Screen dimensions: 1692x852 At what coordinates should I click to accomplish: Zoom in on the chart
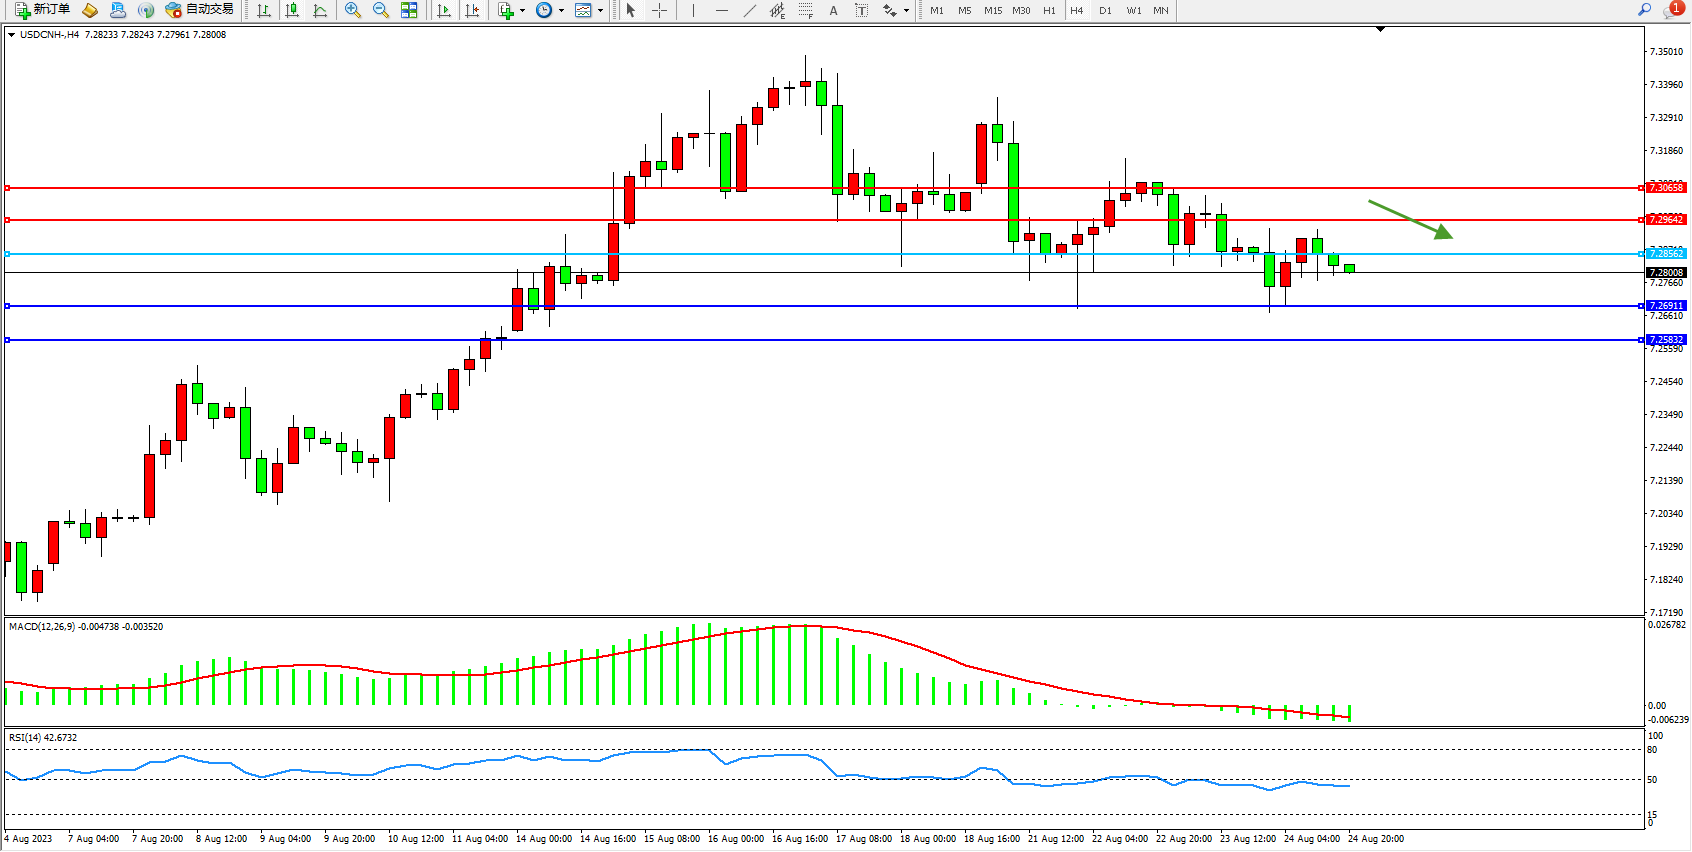tap(353, 10)
